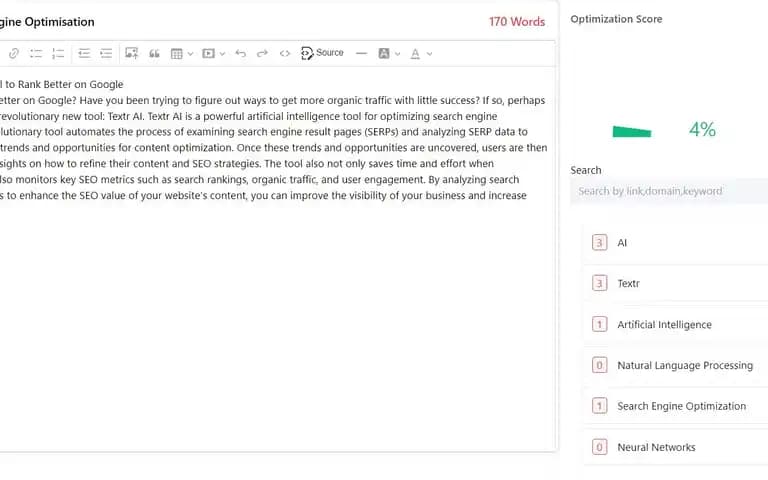Expand the font background color dropdown
The width and height of the screenshot is (768, 480).
[x=398, y=53]
